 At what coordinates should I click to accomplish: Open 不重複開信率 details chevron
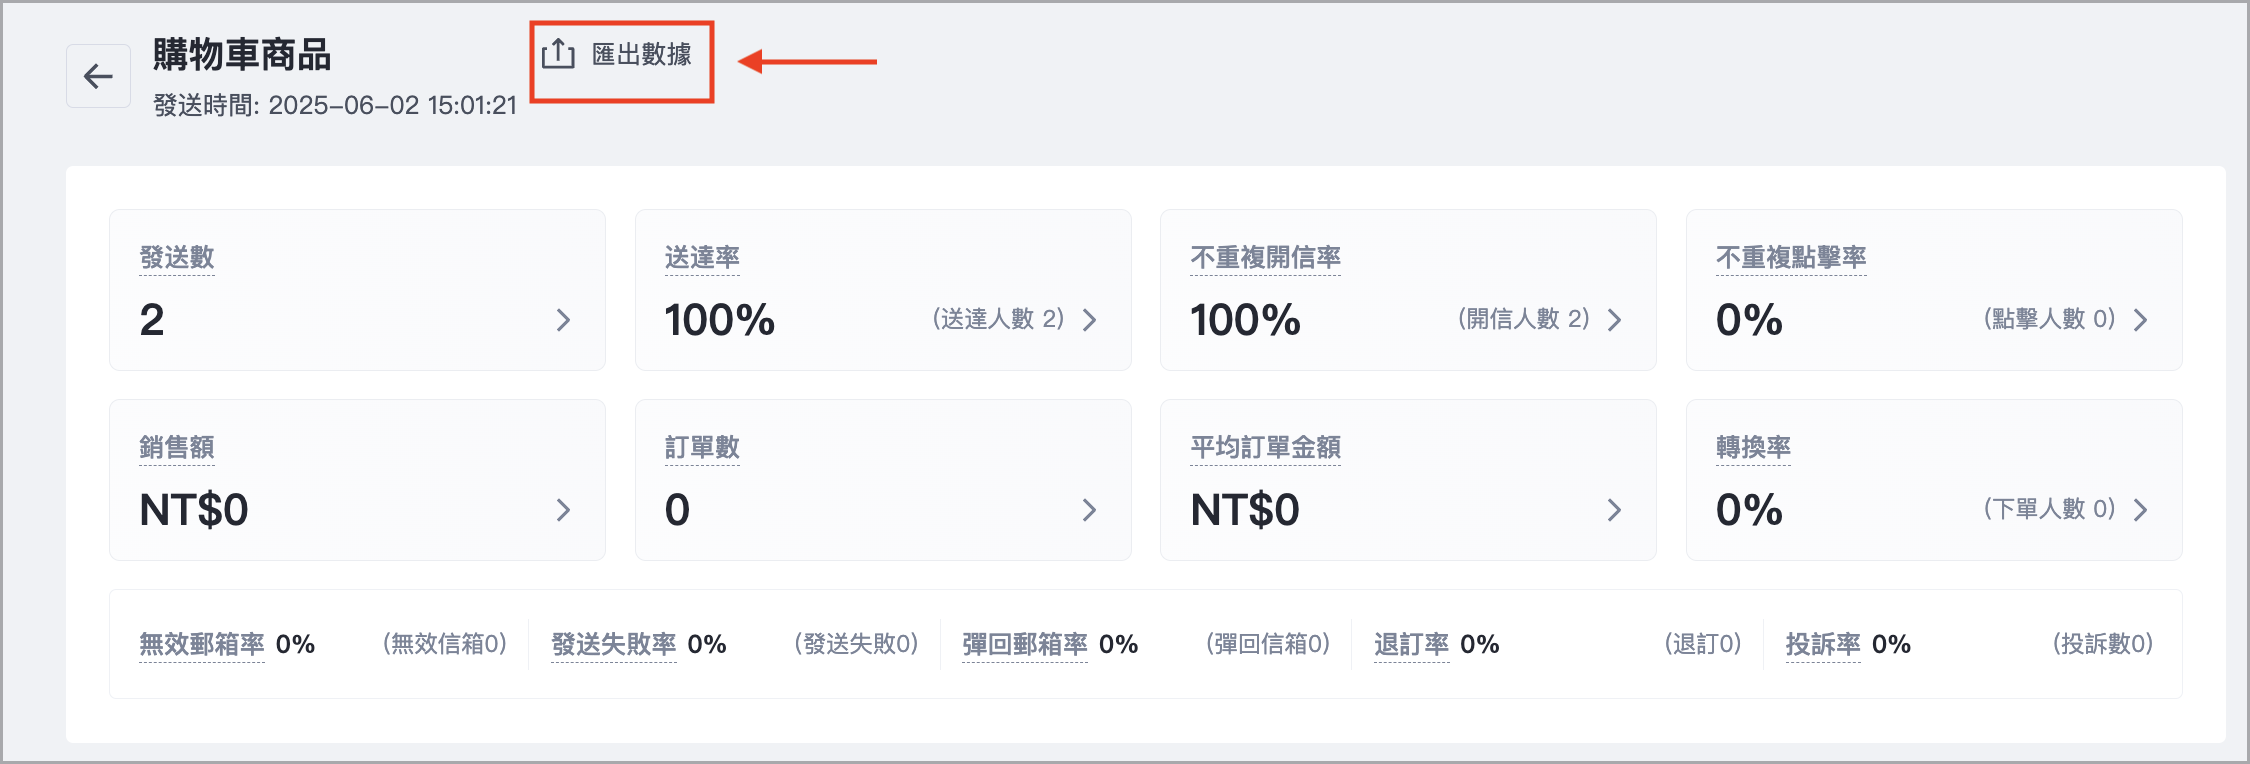(x=1614, y=320)
